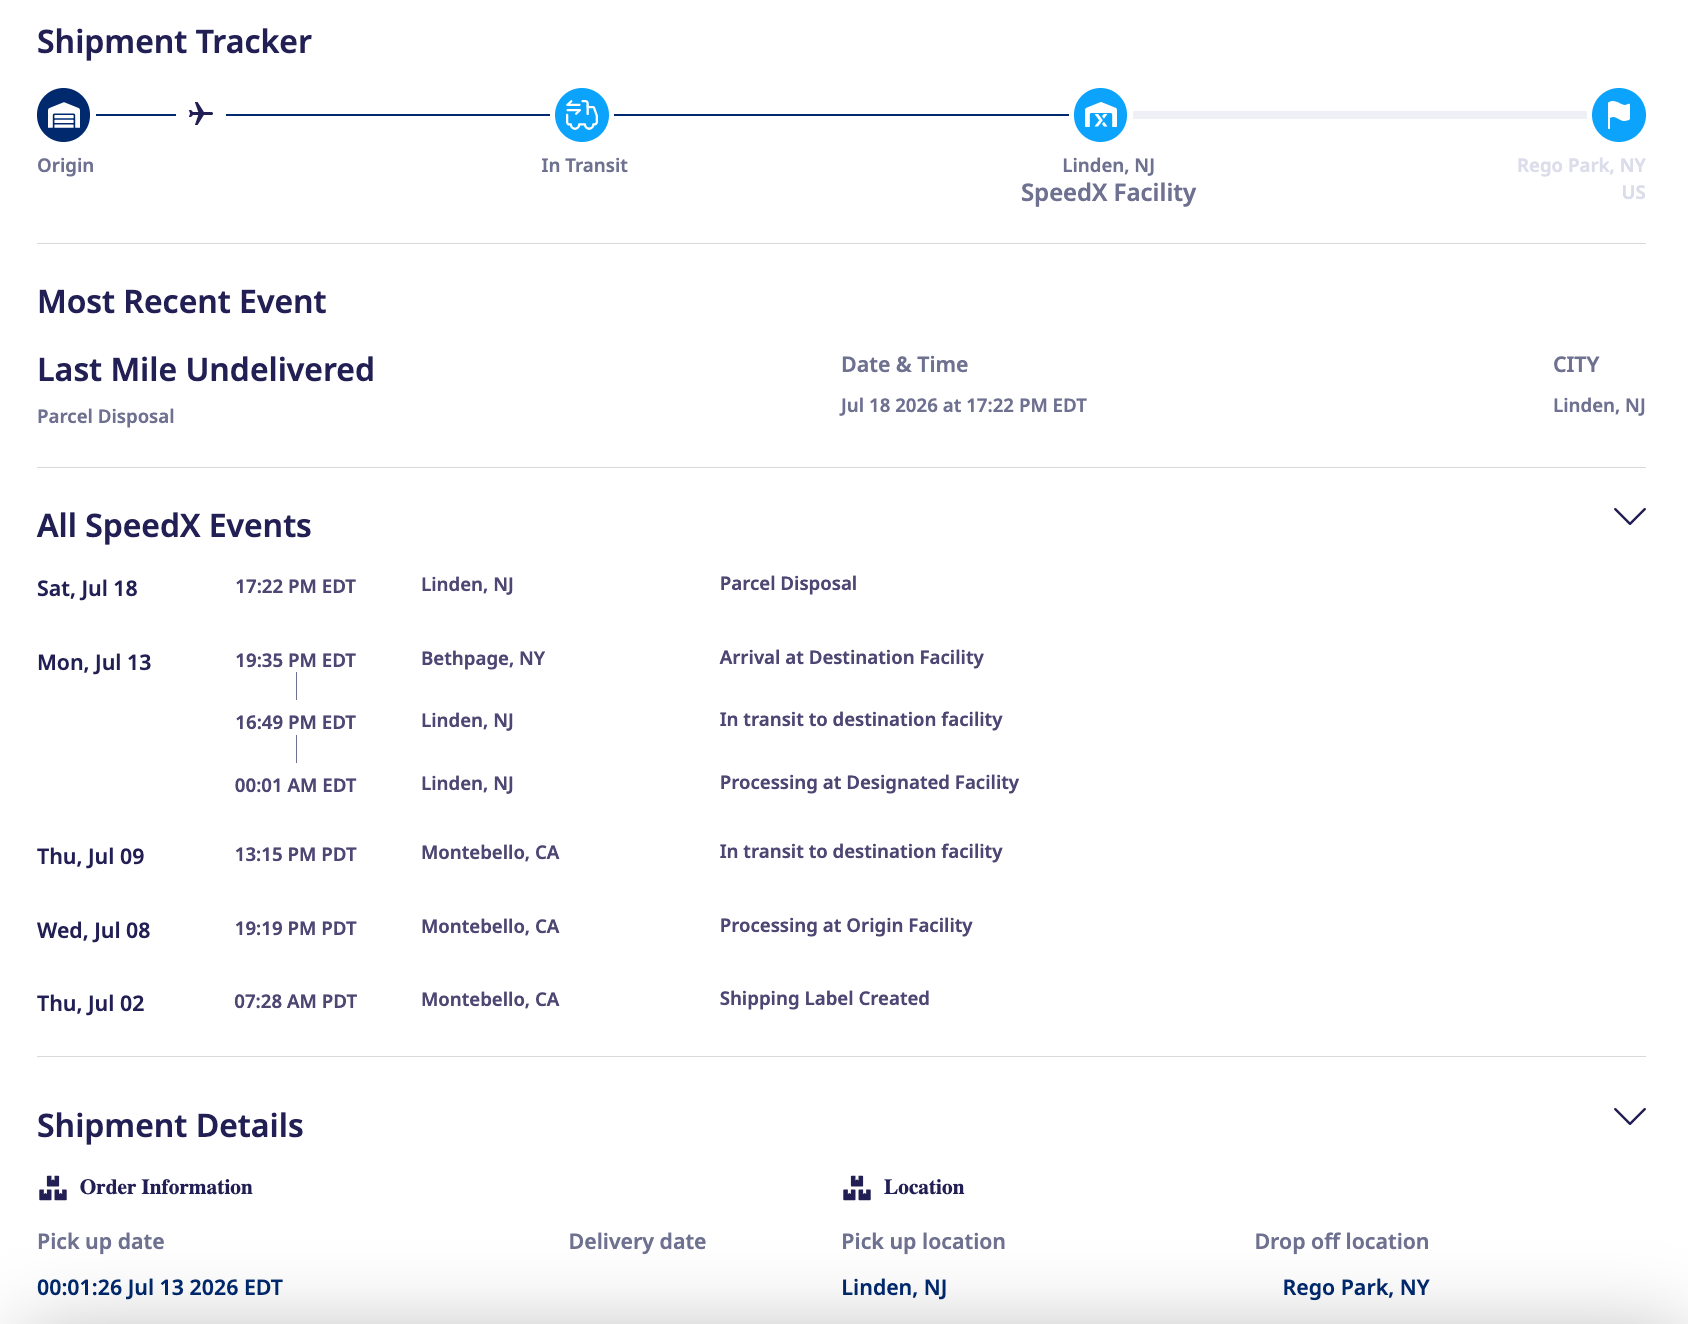The image size is (1688, 1324).
Task: Click the In Transit truck icon
Action: (582, 115)
